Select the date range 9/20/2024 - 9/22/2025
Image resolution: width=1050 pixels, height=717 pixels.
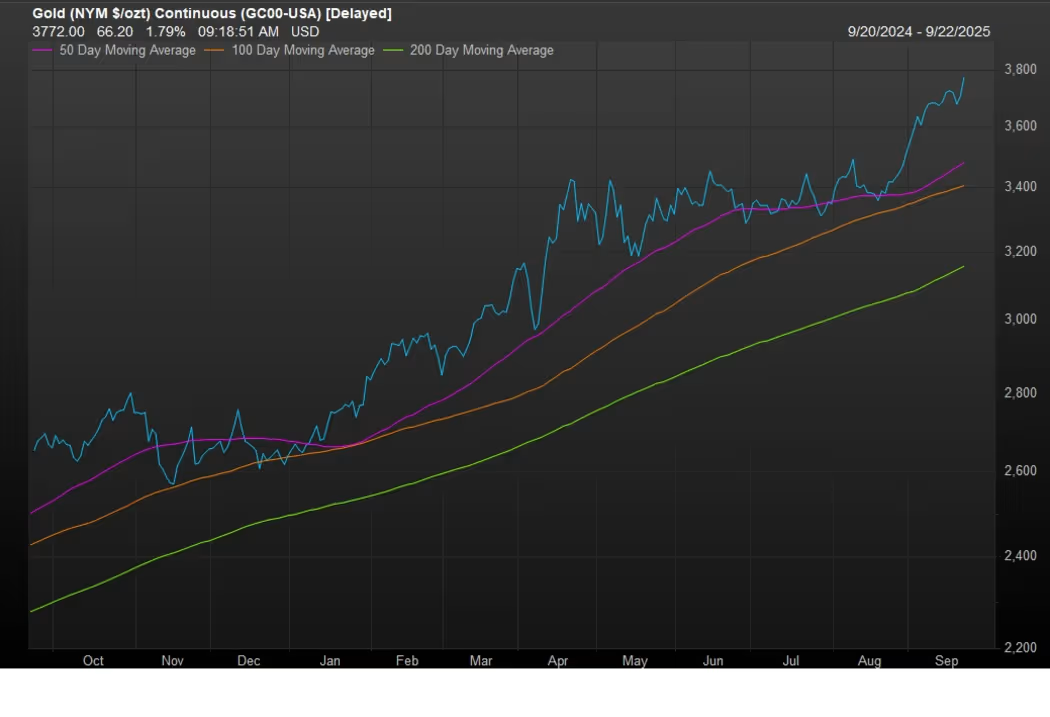coord(918,31)
